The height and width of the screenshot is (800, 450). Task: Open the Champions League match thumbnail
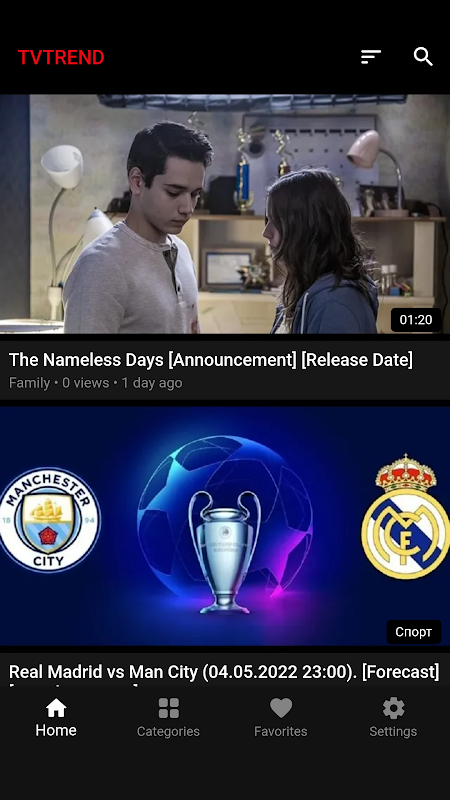(x=225, y=526)
